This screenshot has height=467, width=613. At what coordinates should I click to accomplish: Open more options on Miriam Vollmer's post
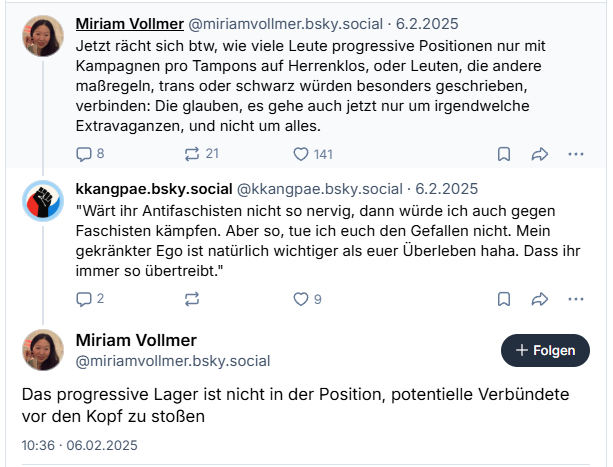point(576,153)
